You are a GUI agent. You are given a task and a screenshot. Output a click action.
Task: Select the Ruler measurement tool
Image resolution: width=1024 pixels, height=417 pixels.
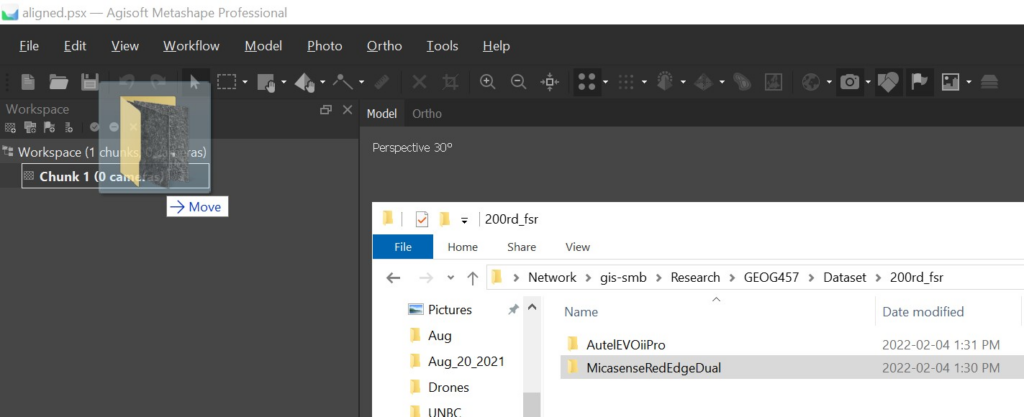[383, 82]
